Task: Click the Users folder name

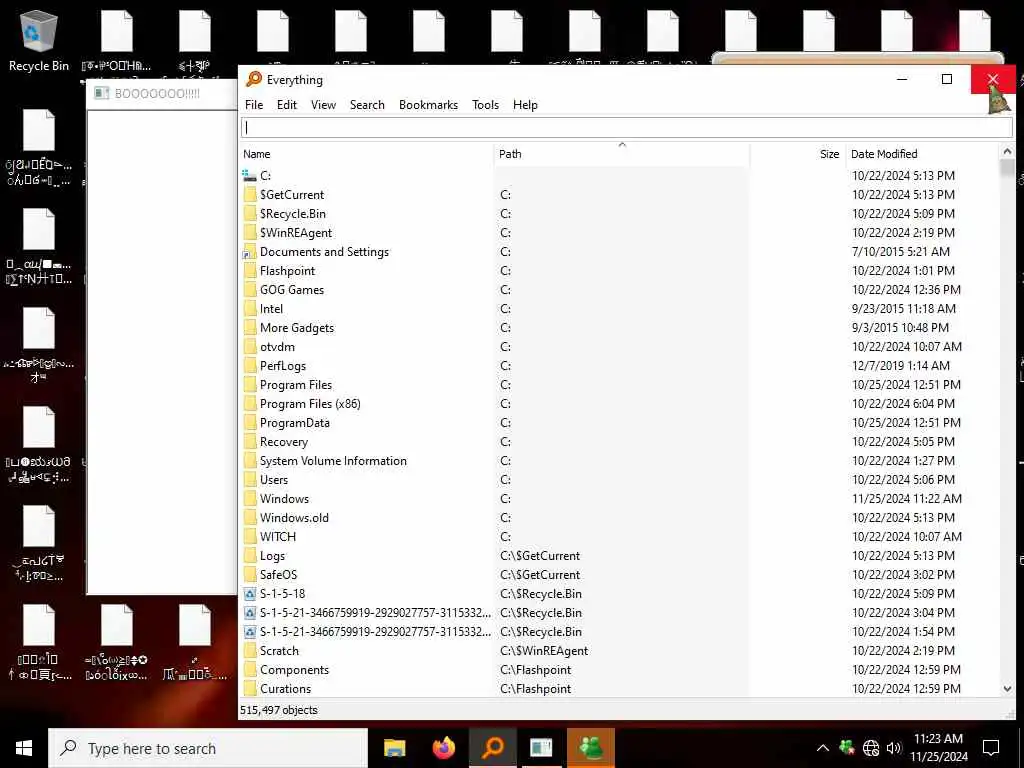Action: [274, 479]
